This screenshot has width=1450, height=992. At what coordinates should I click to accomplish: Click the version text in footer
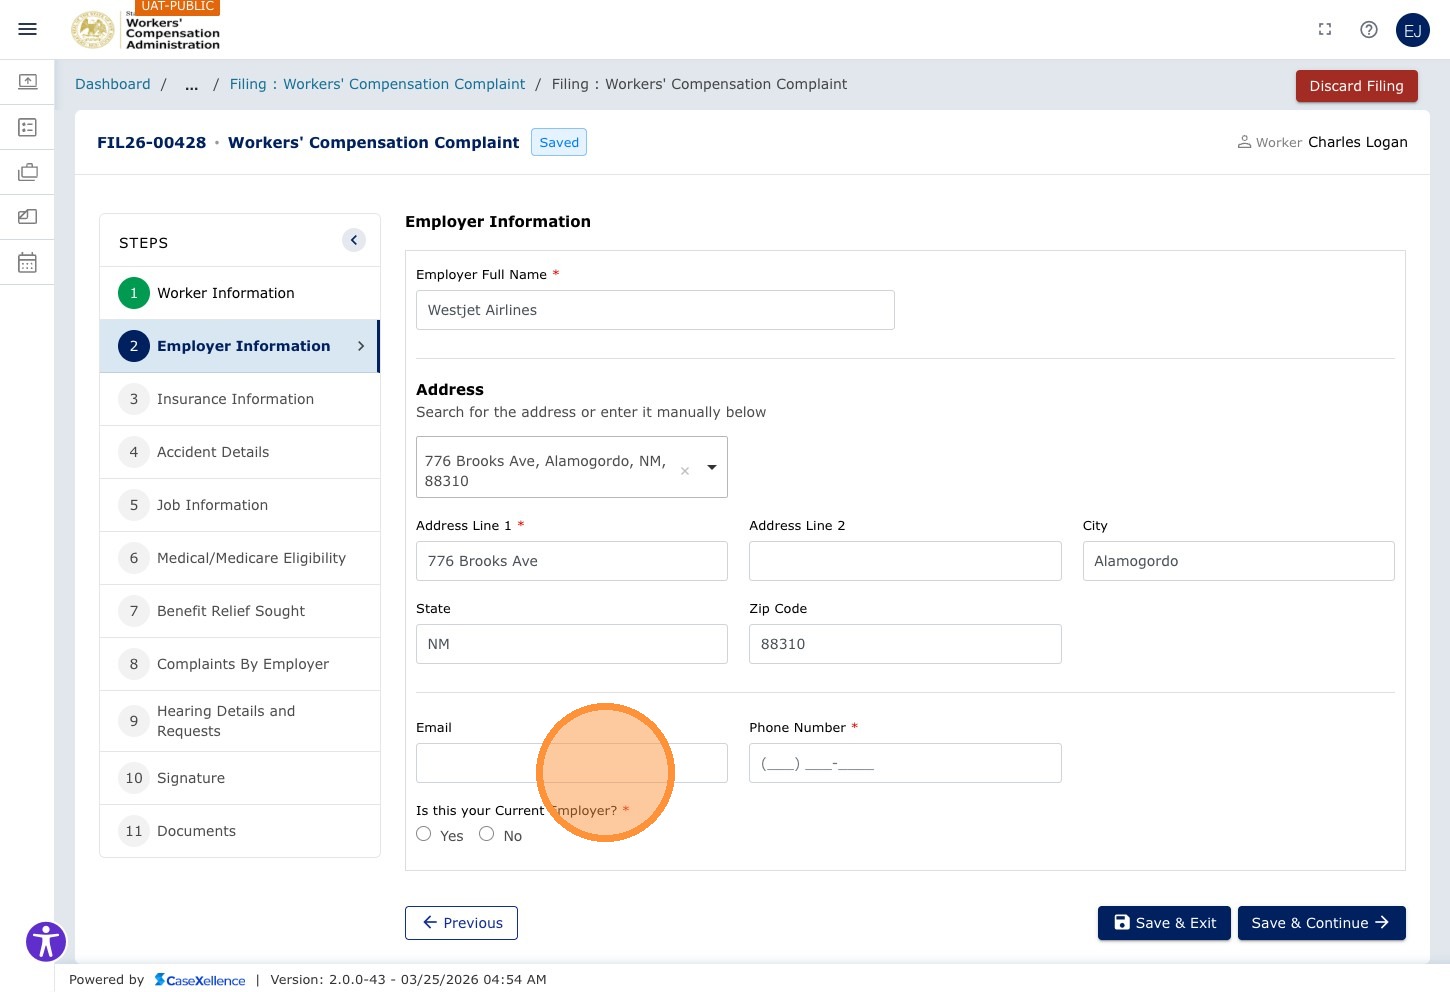[408, 980]
